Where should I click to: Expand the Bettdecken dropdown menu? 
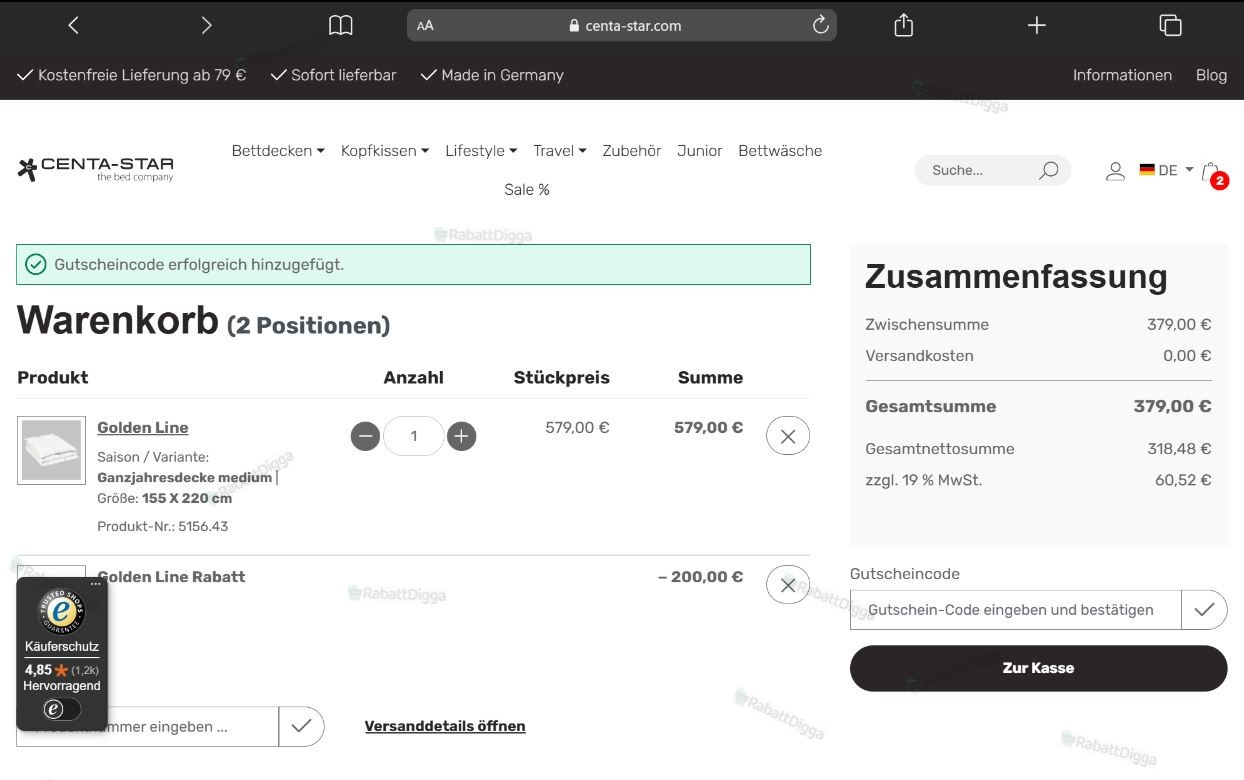point(278,151)
